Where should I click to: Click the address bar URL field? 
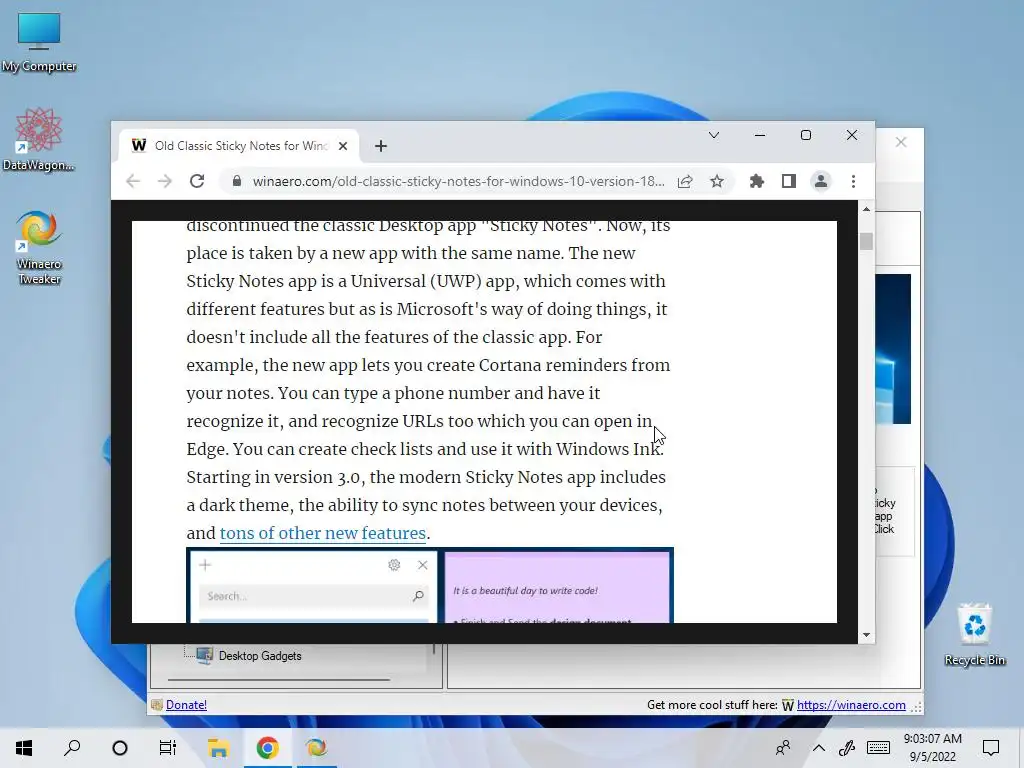click(458, 181)
